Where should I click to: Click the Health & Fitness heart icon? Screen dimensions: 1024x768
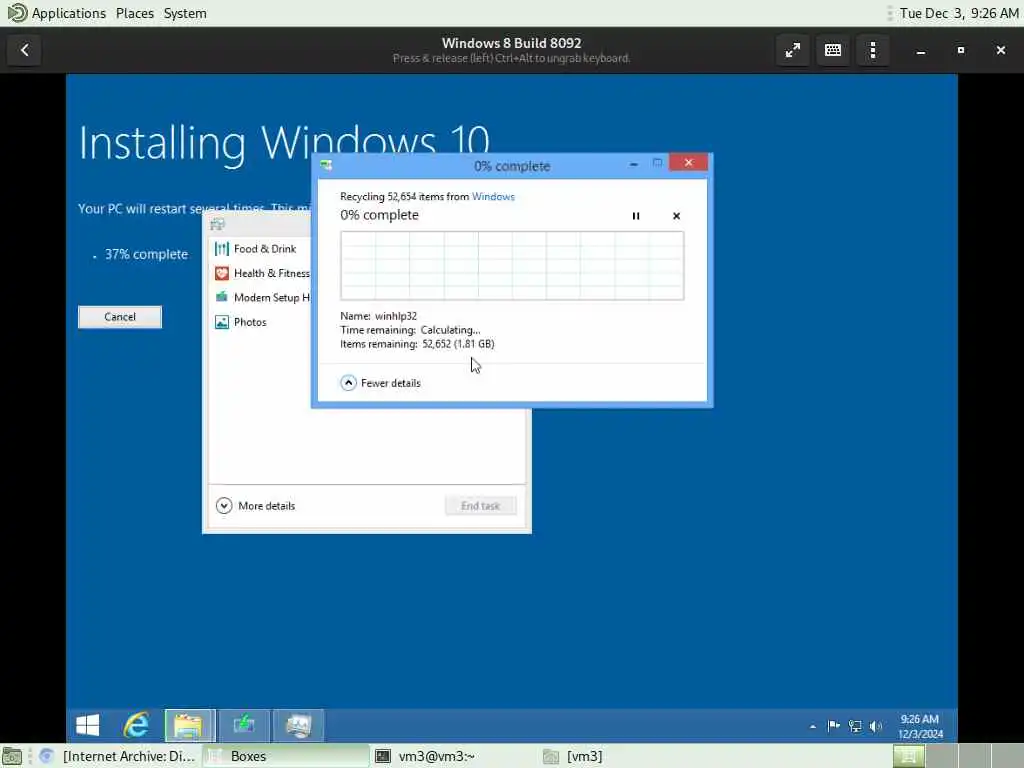[x=222, y=273]
